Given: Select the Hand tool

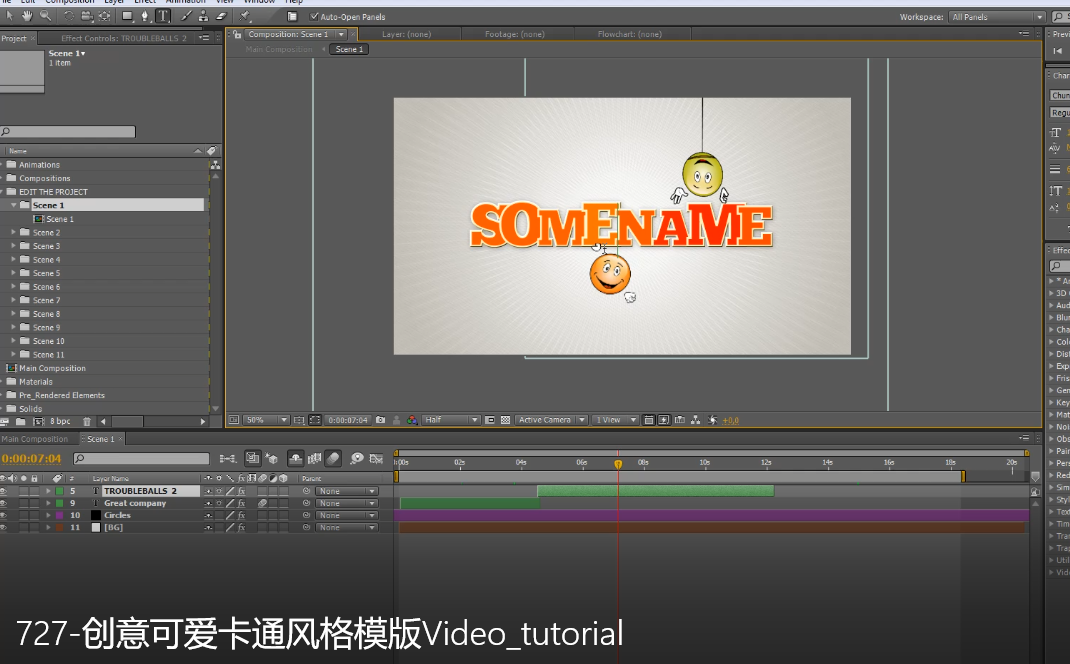Looking at the screenshot, I should 27,15.
